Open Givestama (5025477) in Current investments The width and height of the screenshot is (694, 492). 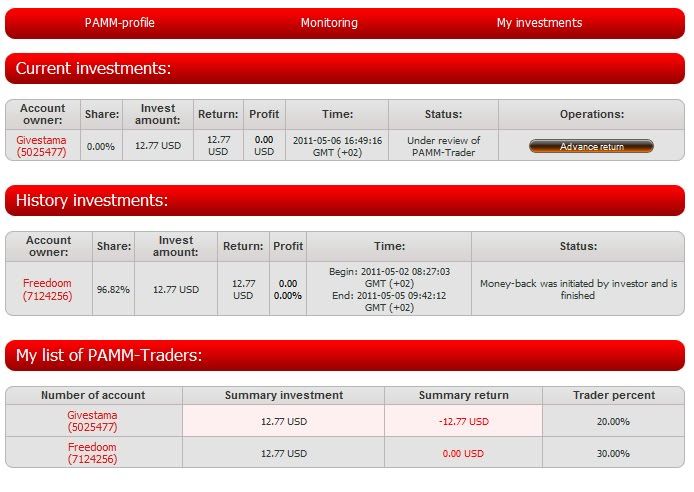pos(41,146)
